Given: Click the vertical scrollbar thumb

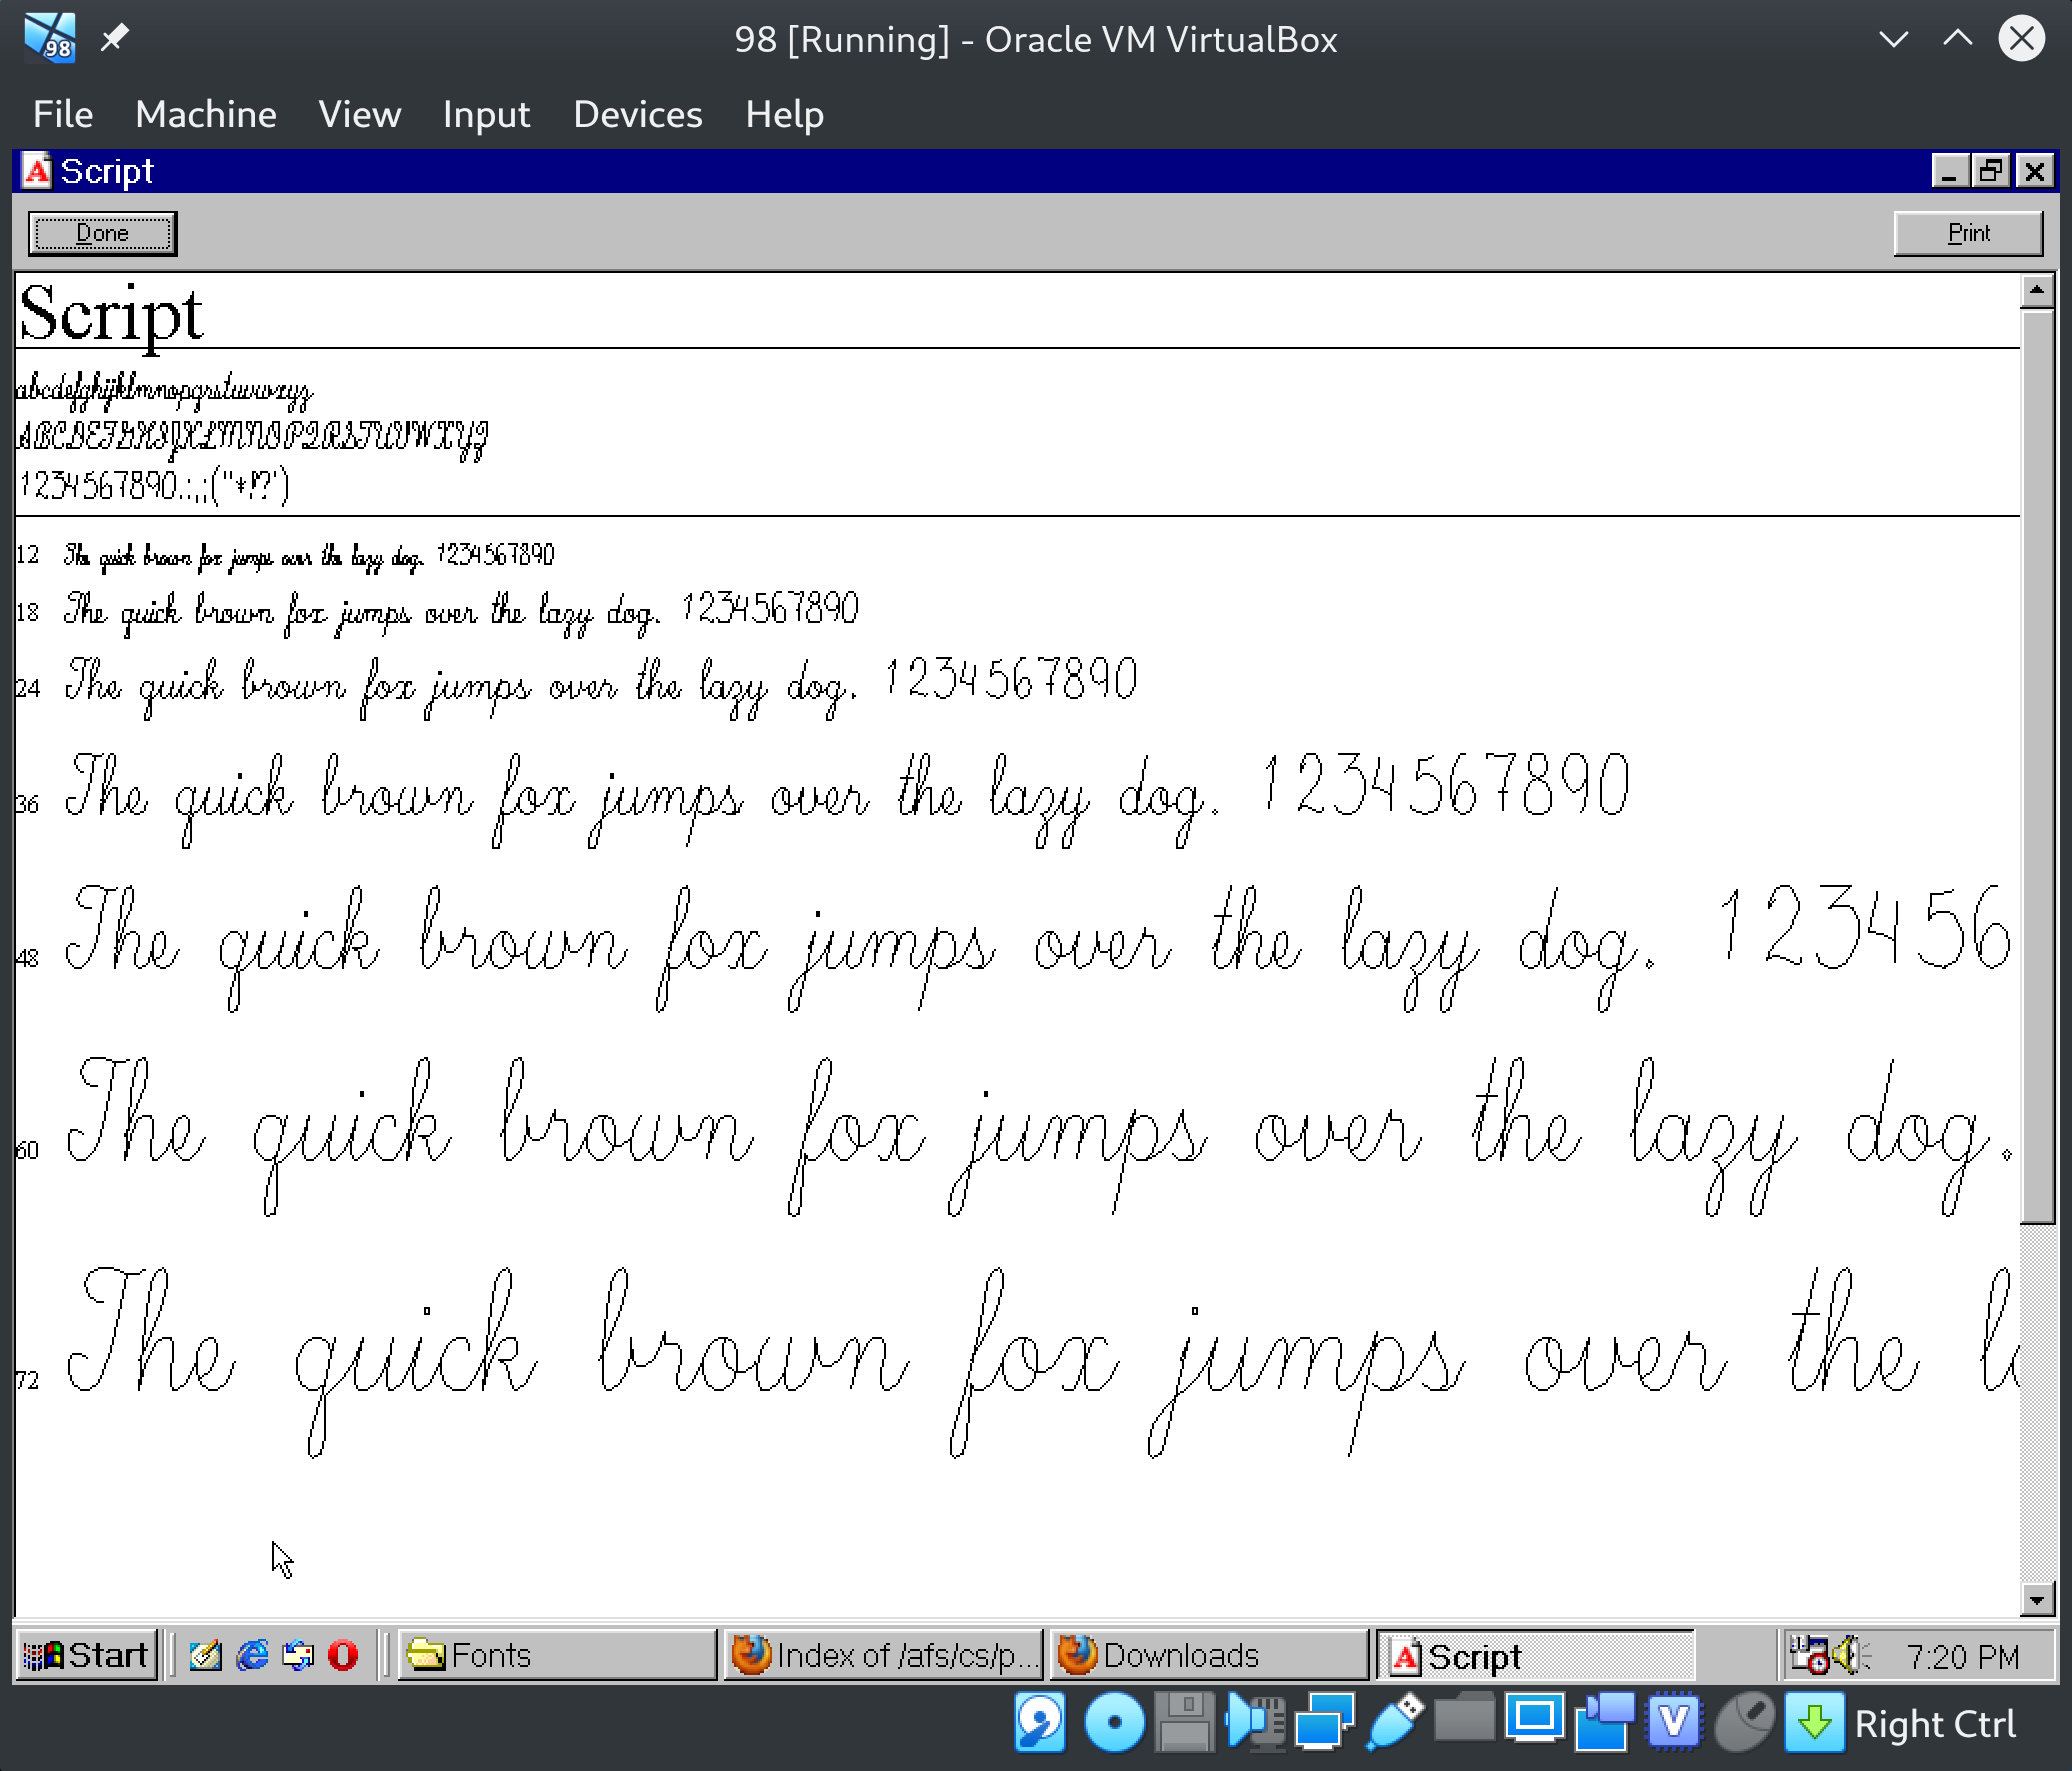Looking at the screenshot, I should coord(2036,766).
